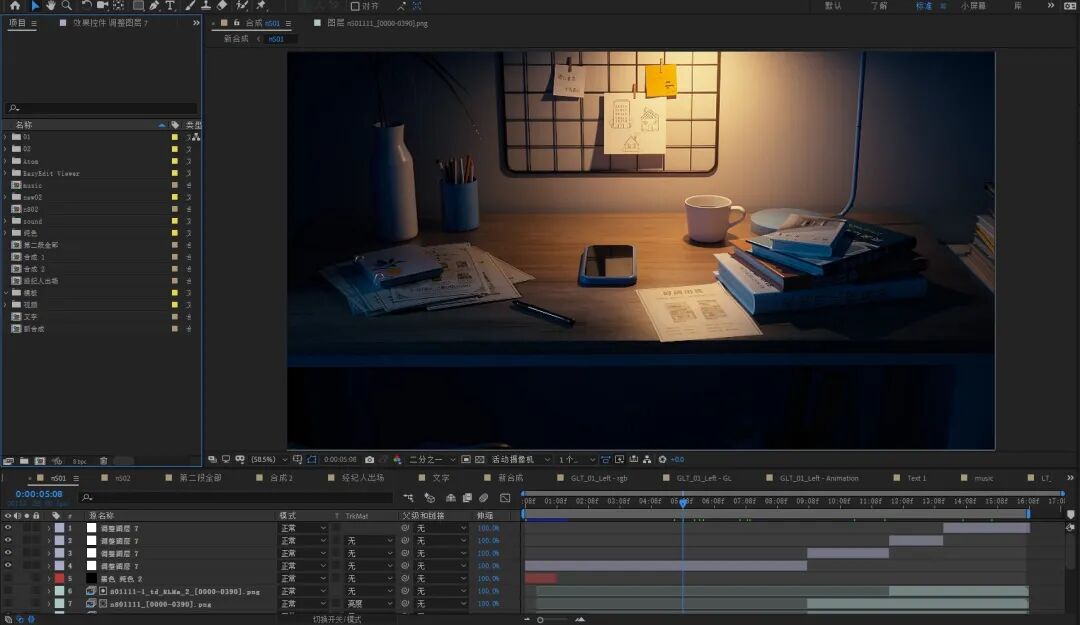This screenshot has height=625, width=1080.
Task: Open the 1个 view layout dropdown
Action: tap(577, 460)
